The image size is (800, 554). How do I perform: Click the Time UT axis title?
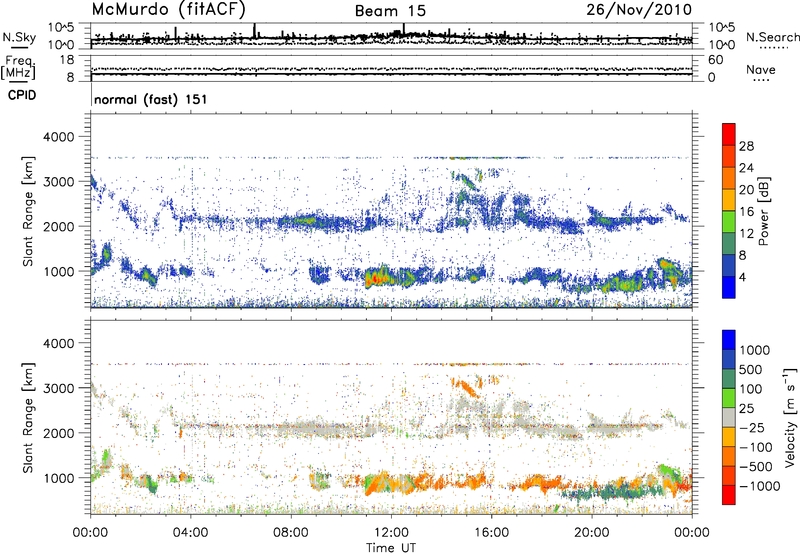click(x=391, y=548)
